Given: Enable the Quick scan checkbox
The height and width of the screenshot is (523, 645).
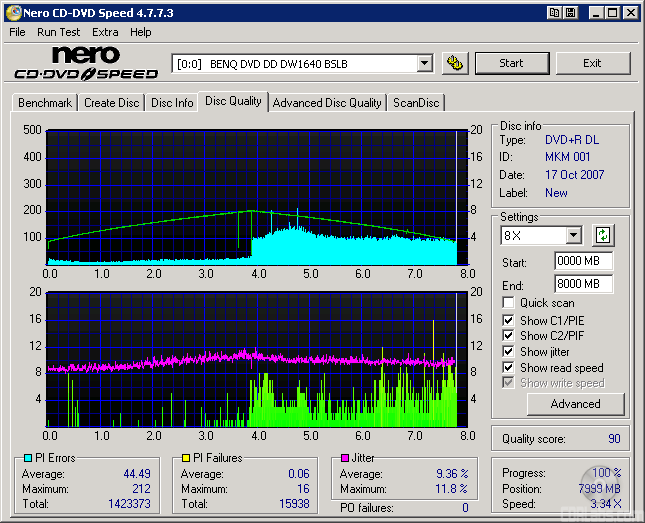Looking at the screenshot, I should [x=509, y=303].
